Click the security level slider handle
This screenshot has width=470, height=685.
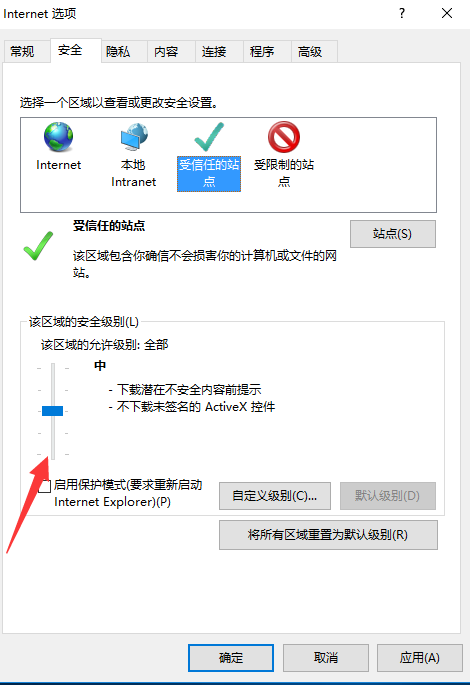tap(52, 411)
